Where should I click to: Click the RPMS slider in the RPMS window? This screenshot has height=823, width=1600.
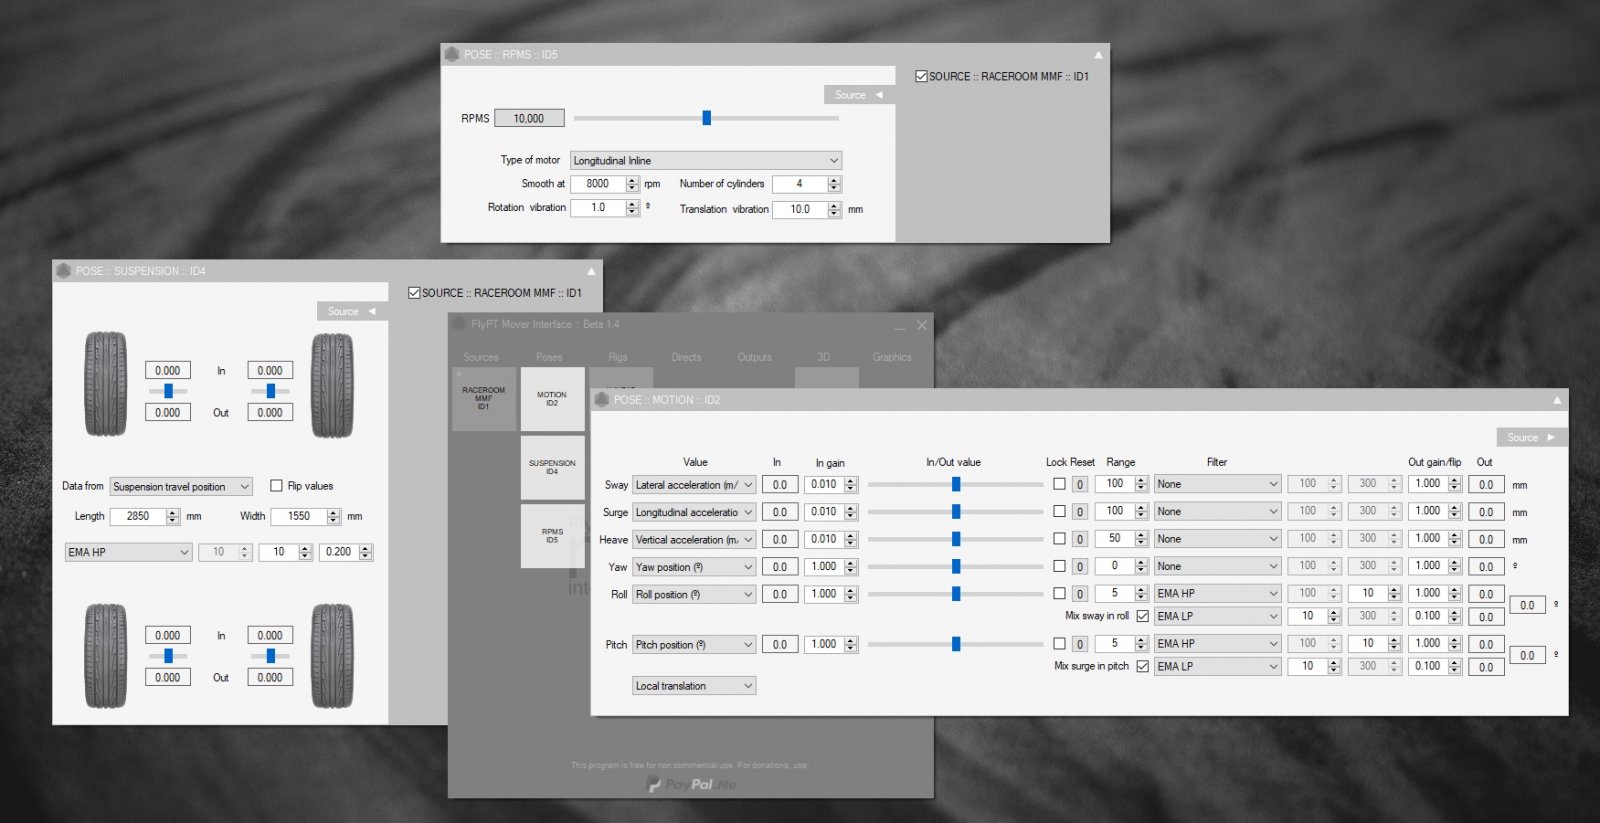(x=706, y=118)
